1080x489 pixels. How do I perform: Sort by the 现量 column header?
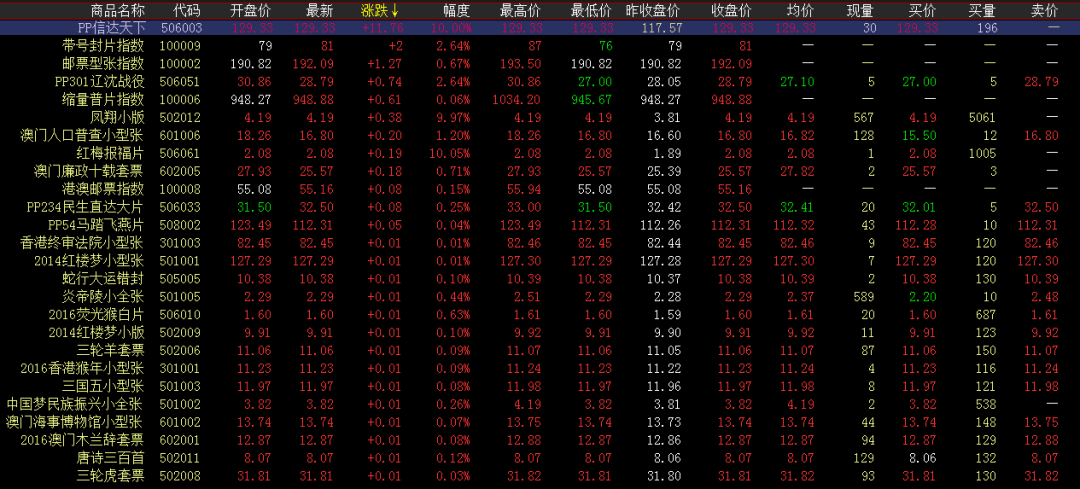[x=861, y=10]
